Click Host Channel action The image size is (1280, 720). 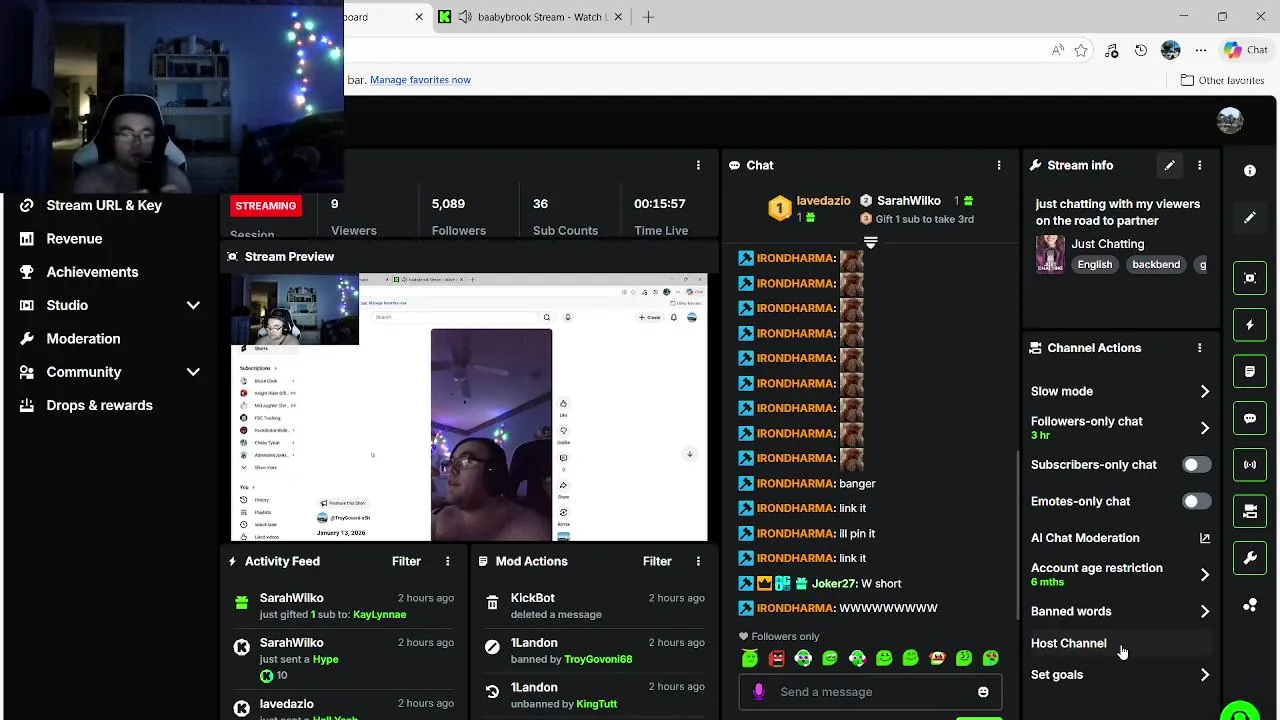click(x=1068, y=643)
